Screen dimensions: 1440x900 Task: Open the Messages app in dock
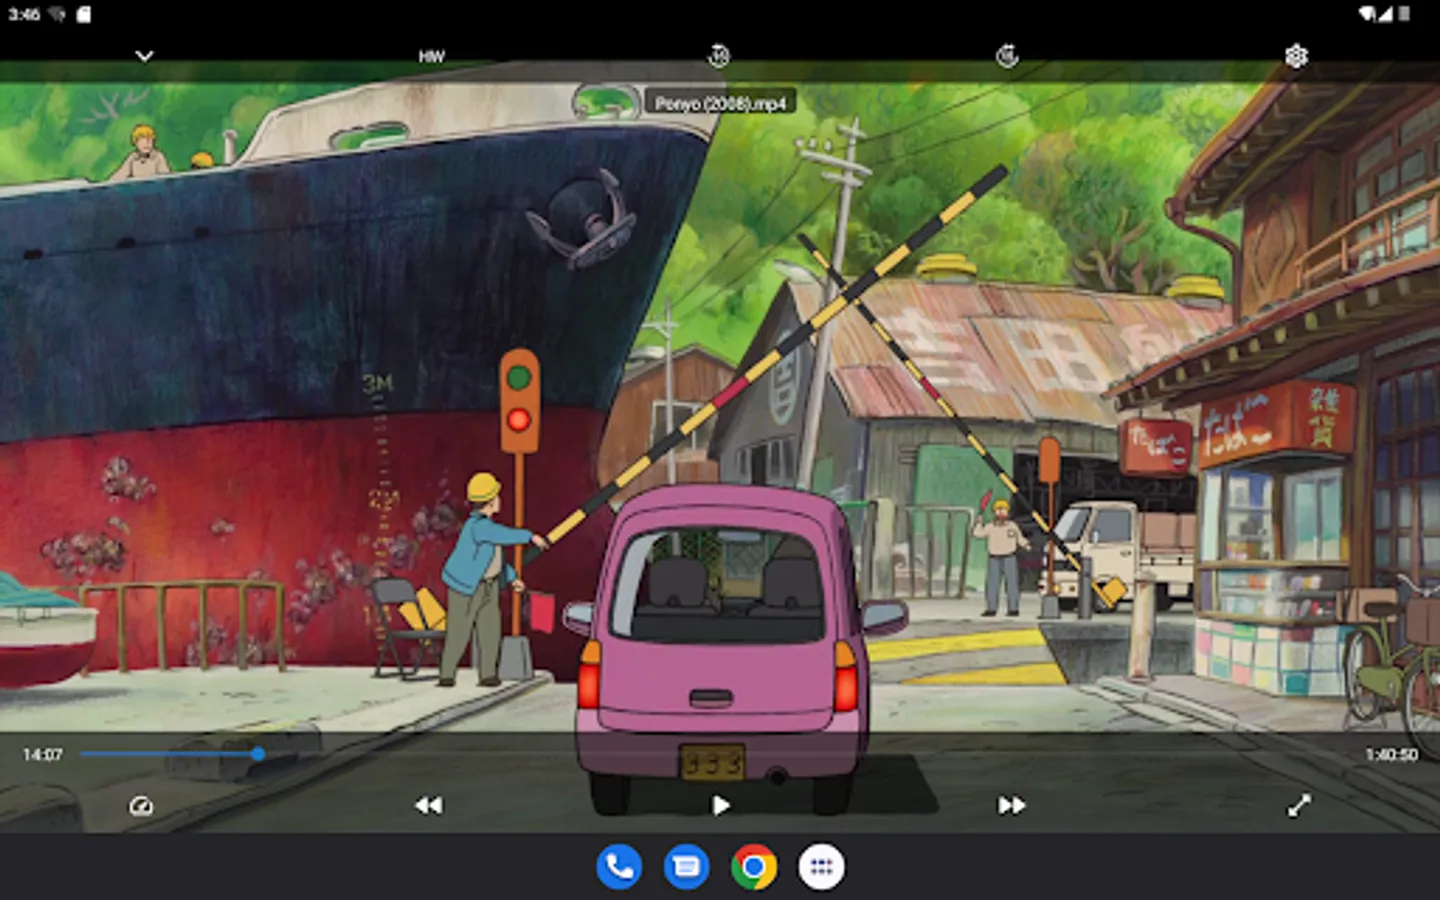[x=686, y=867]
